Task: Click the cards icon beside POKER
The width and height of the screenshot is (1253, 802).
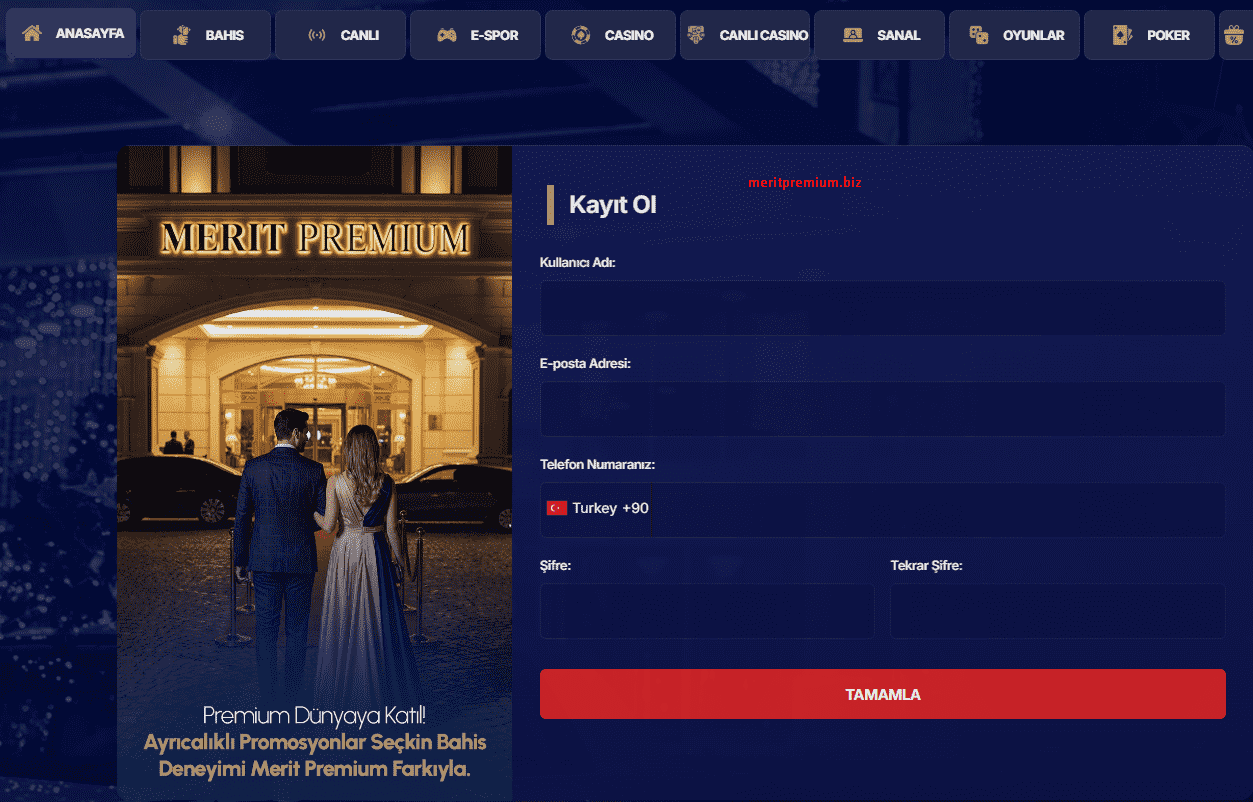Action: point(1122,35)
